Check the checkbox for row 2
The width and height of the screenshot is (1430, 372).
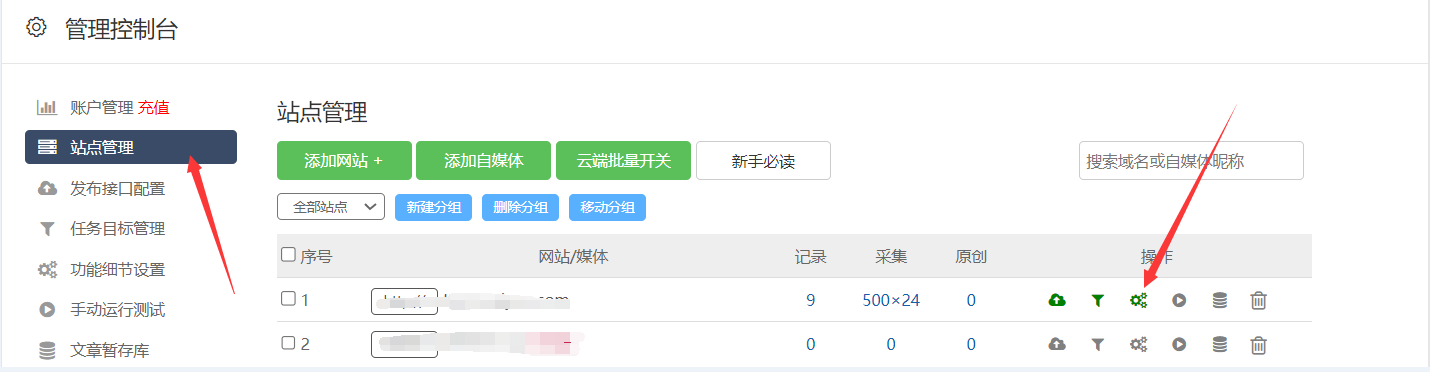point(289,343)
